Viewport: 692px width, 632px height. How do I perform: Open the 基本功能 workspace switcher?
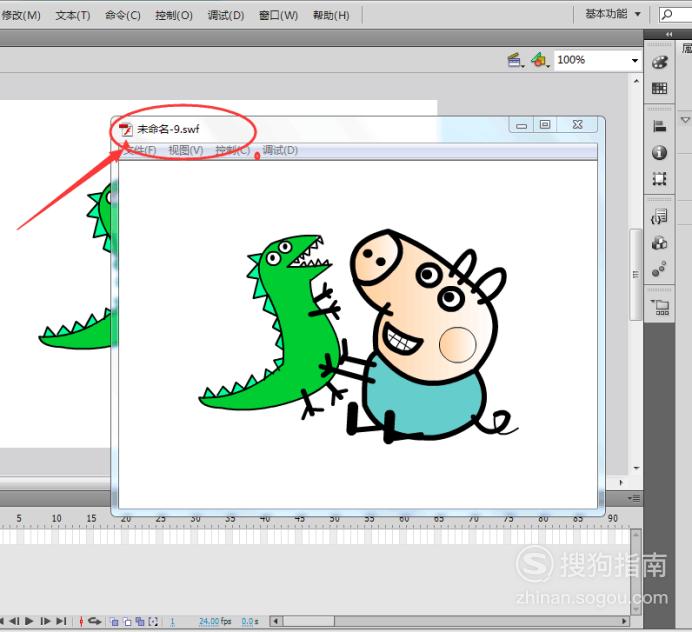tap(612, 14)
